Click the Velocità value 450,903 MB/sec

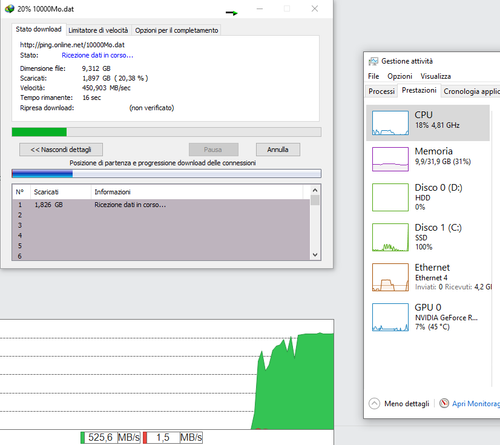pos(106,88)
